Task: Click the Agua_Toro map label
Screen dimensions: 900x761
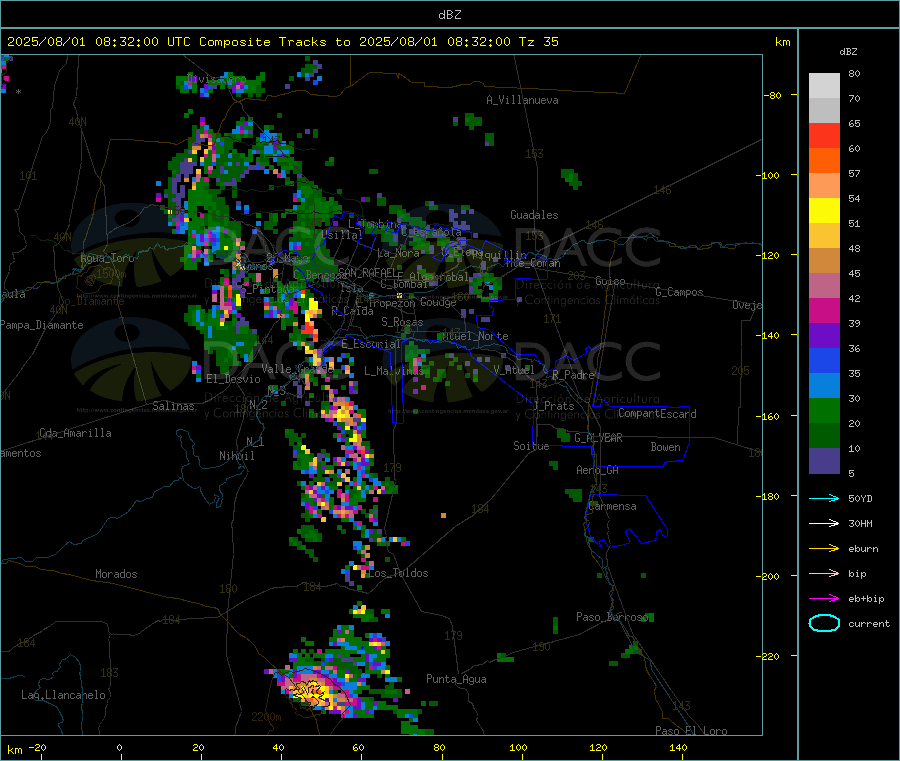Action: (107, 258)
